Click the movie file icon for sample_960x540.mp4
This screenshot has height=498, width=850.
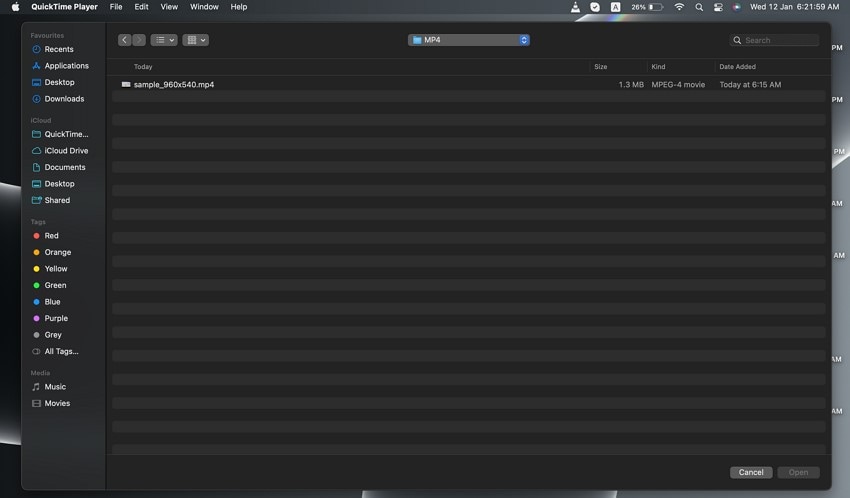126,85
